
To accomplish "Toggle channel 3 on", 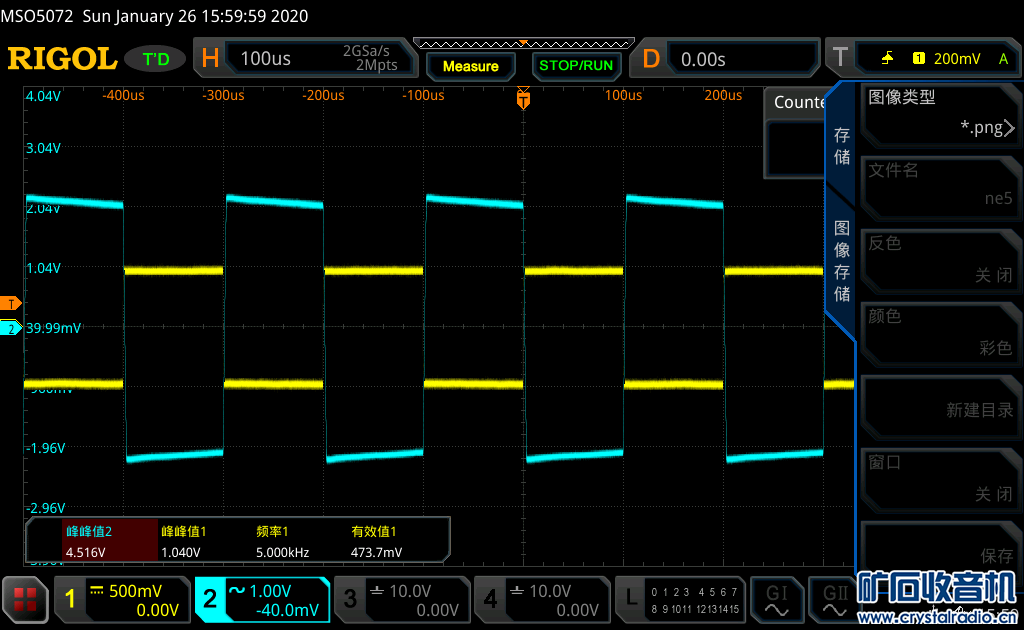I will pyautogui.click(x=401, y=599).
